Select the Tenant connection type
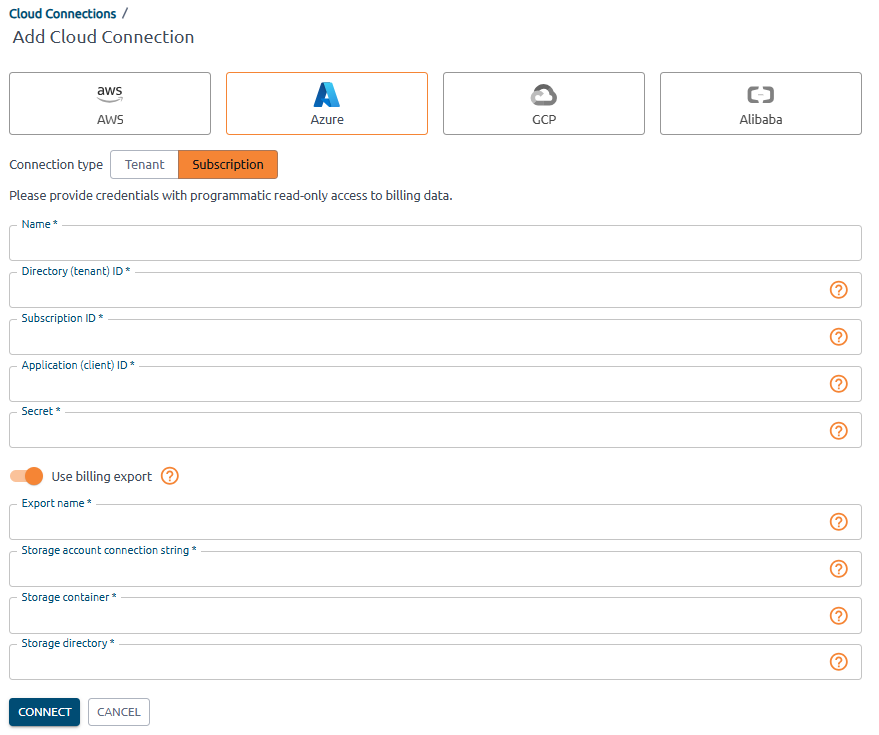Viewport: 879px width, 735px height. (144, 164)
